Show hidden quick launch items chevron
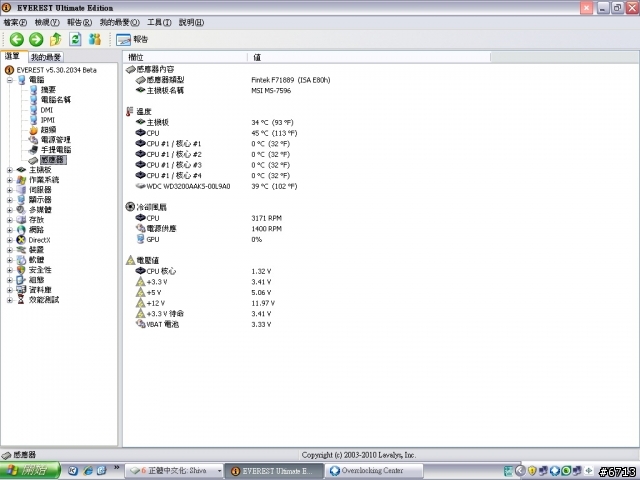640x480 pixels. pos(116,468)
